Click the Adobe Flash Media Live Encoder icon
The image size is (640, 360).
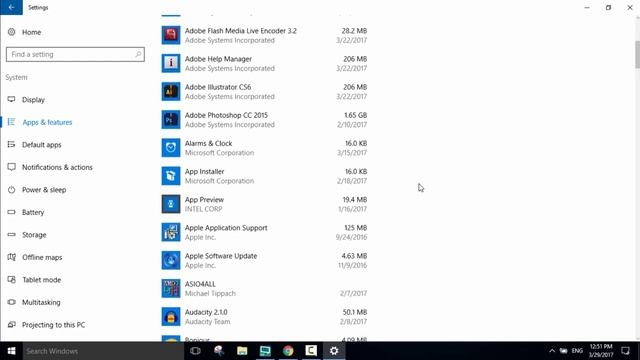(x=171, y=35)
